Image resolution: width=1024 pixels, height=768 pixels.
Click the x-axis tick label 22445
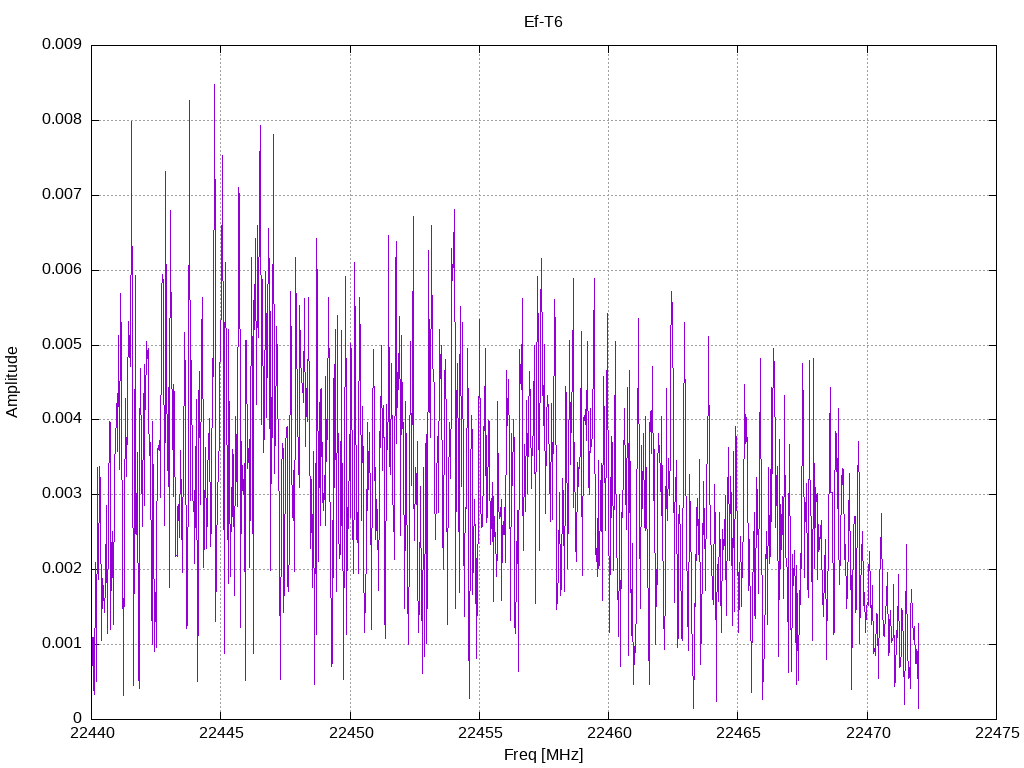(221, 733)
